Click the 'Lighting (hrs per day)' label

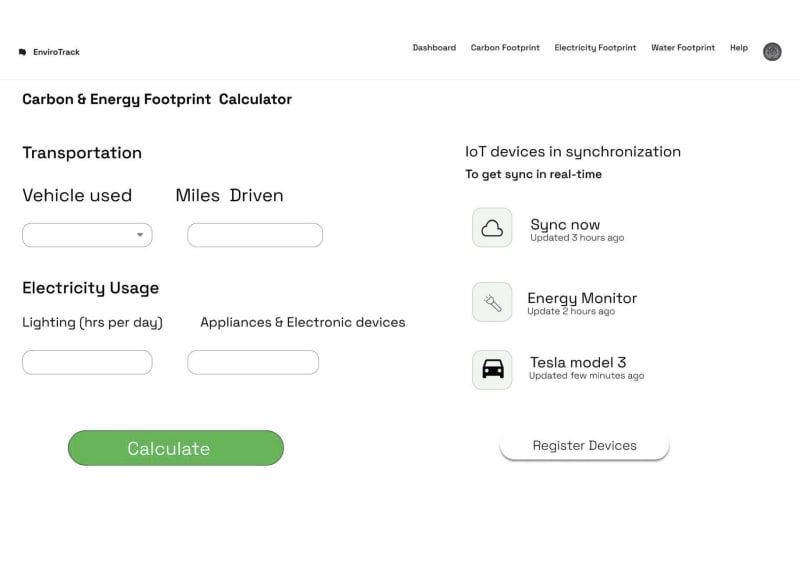92,323
